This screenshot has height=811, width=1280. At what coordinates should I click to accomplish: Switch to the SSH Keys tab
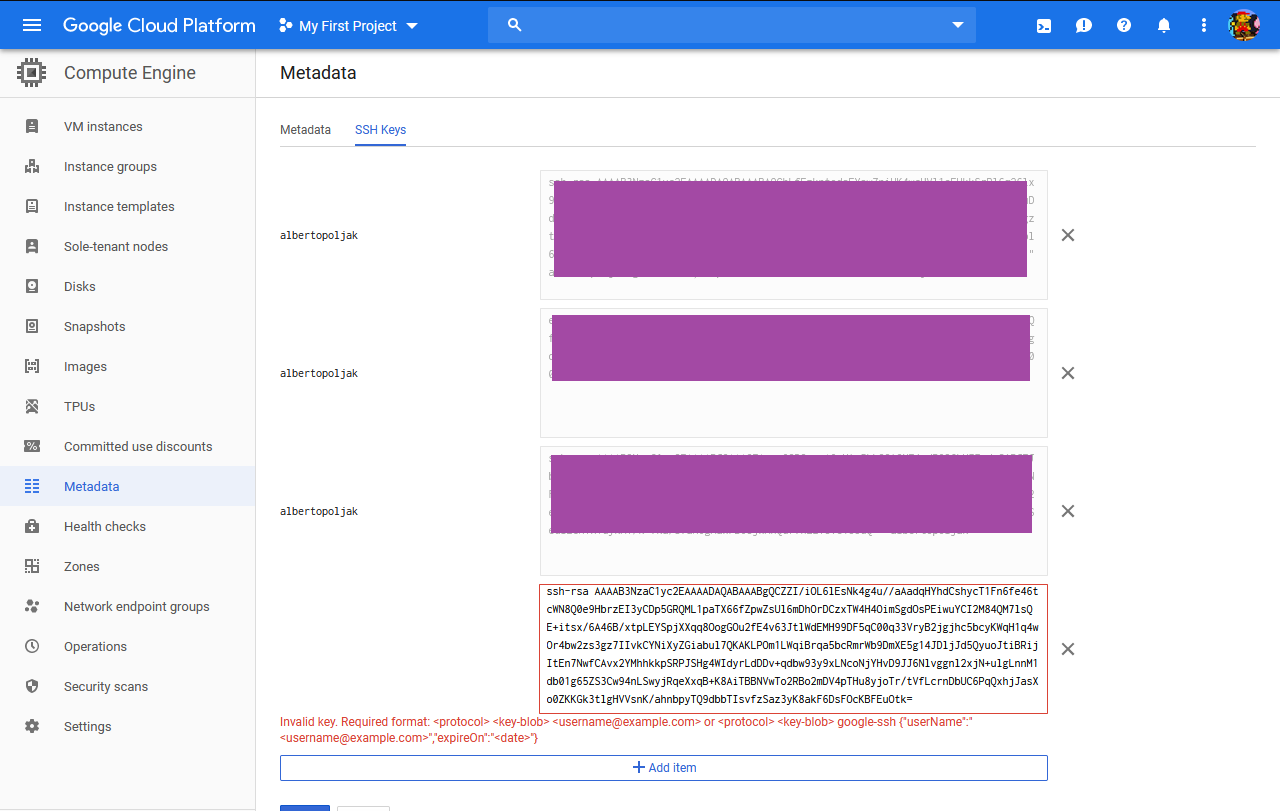point(380,130)
